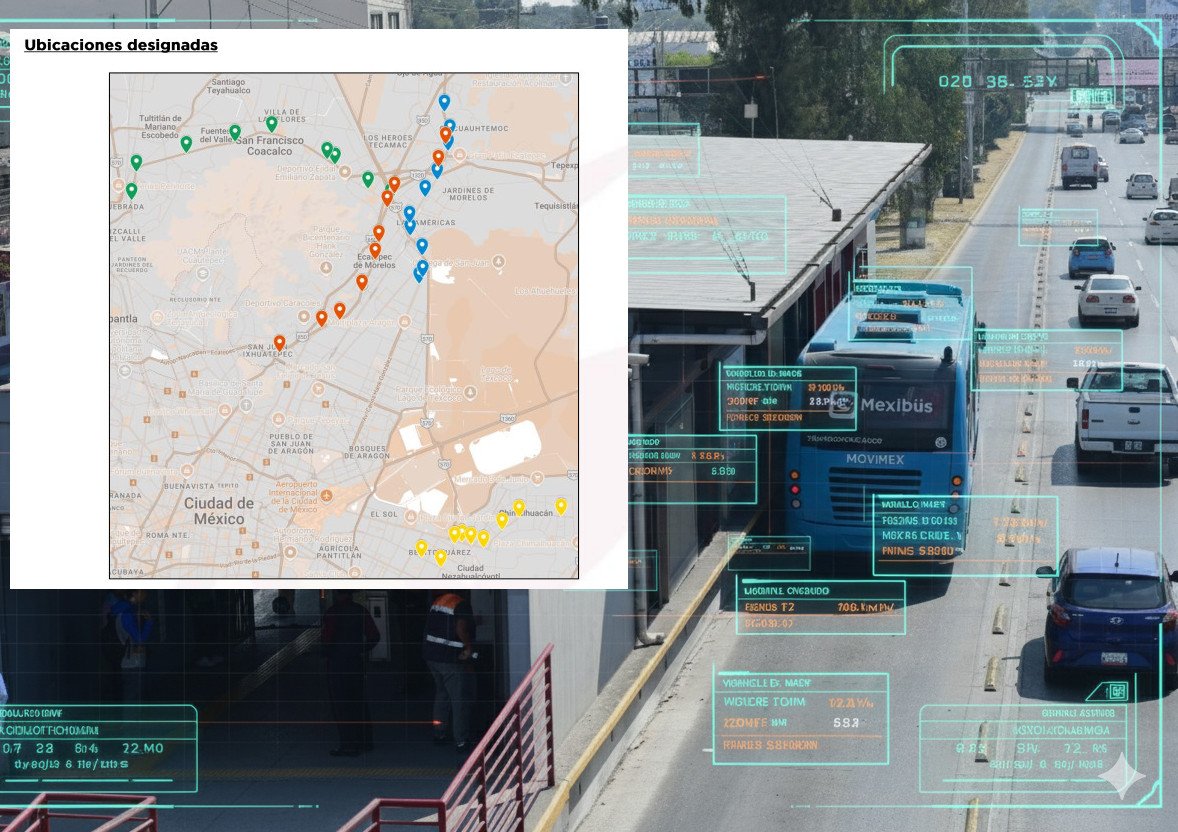Select green pin beside Fuentes del Valle

[235, 131]
